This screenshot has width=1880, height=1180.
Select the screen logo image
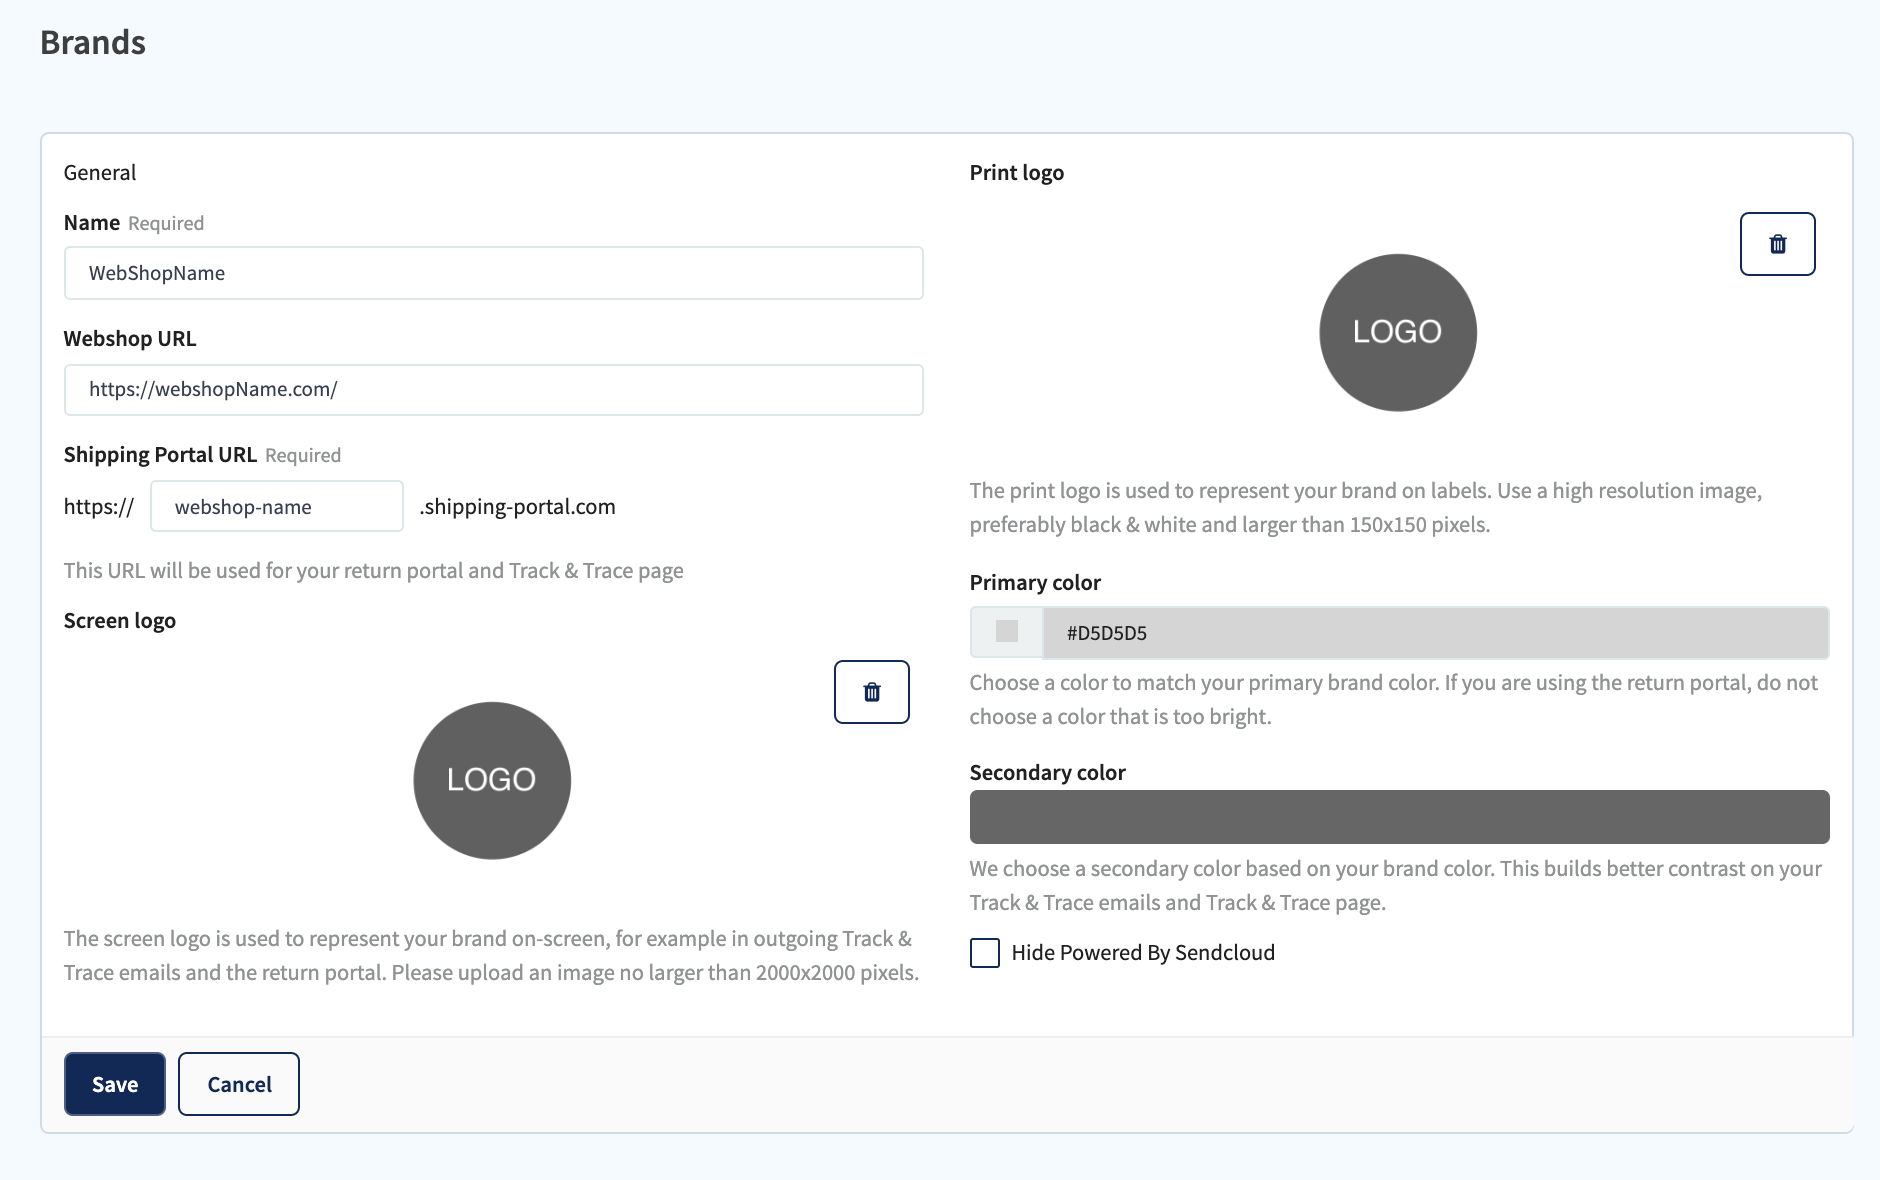492,780
